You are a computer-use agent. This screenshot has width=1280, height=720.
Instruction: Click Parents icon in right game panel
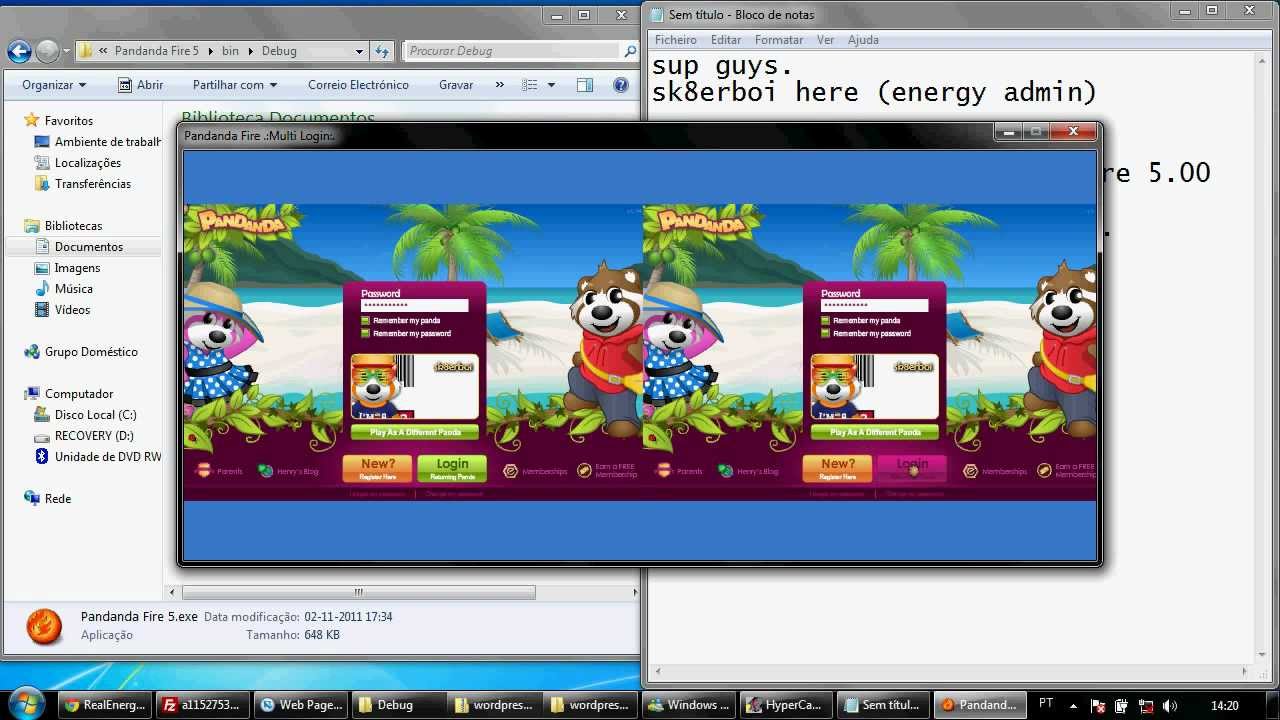point(665,470)
